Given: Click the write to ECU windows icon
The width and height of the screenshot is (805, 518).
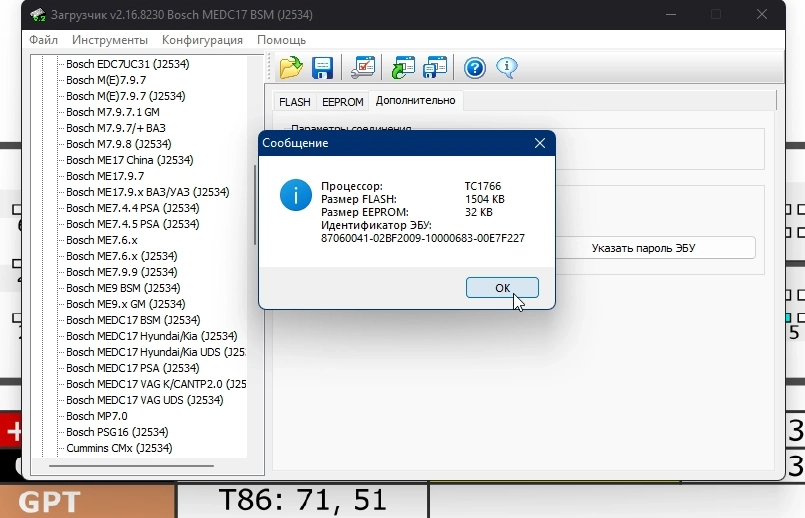Looking at the screenshot, I should pyautogui.click(x=435, y=67).
